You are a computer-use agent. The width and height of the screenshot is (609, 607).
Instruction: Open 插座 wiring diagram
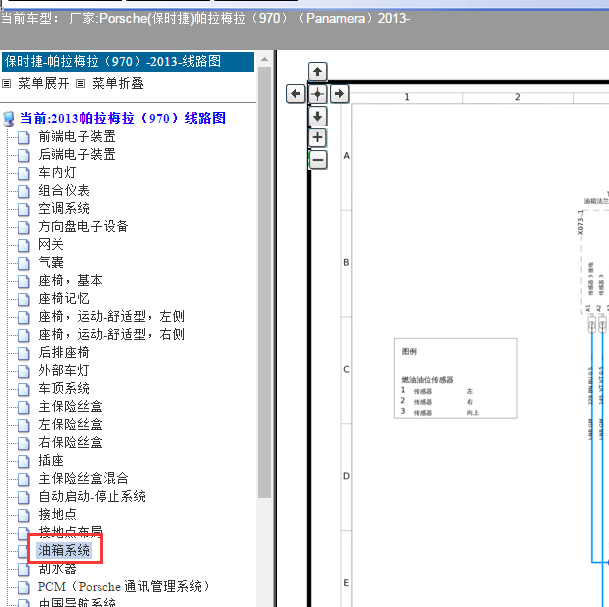[x=50, y=460]
